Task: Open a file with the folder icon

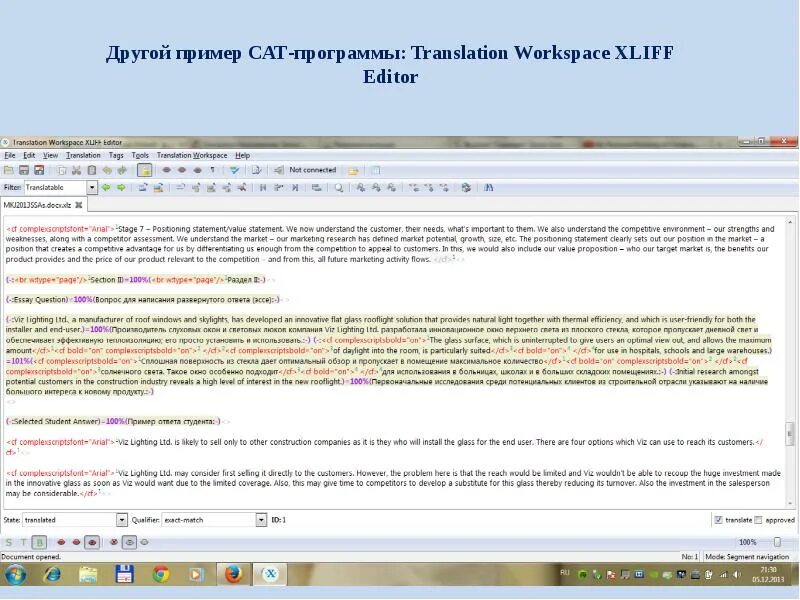Action: pos(9,170)
